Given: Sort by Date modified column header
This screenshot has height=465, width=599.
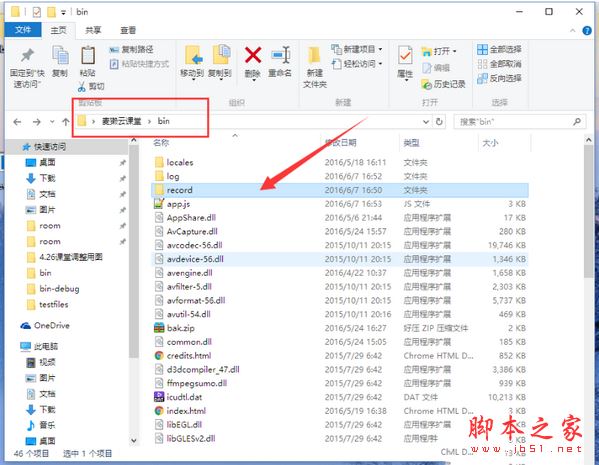Looking at the screenshot, I should pyautogui.click(x=341, y=143).
